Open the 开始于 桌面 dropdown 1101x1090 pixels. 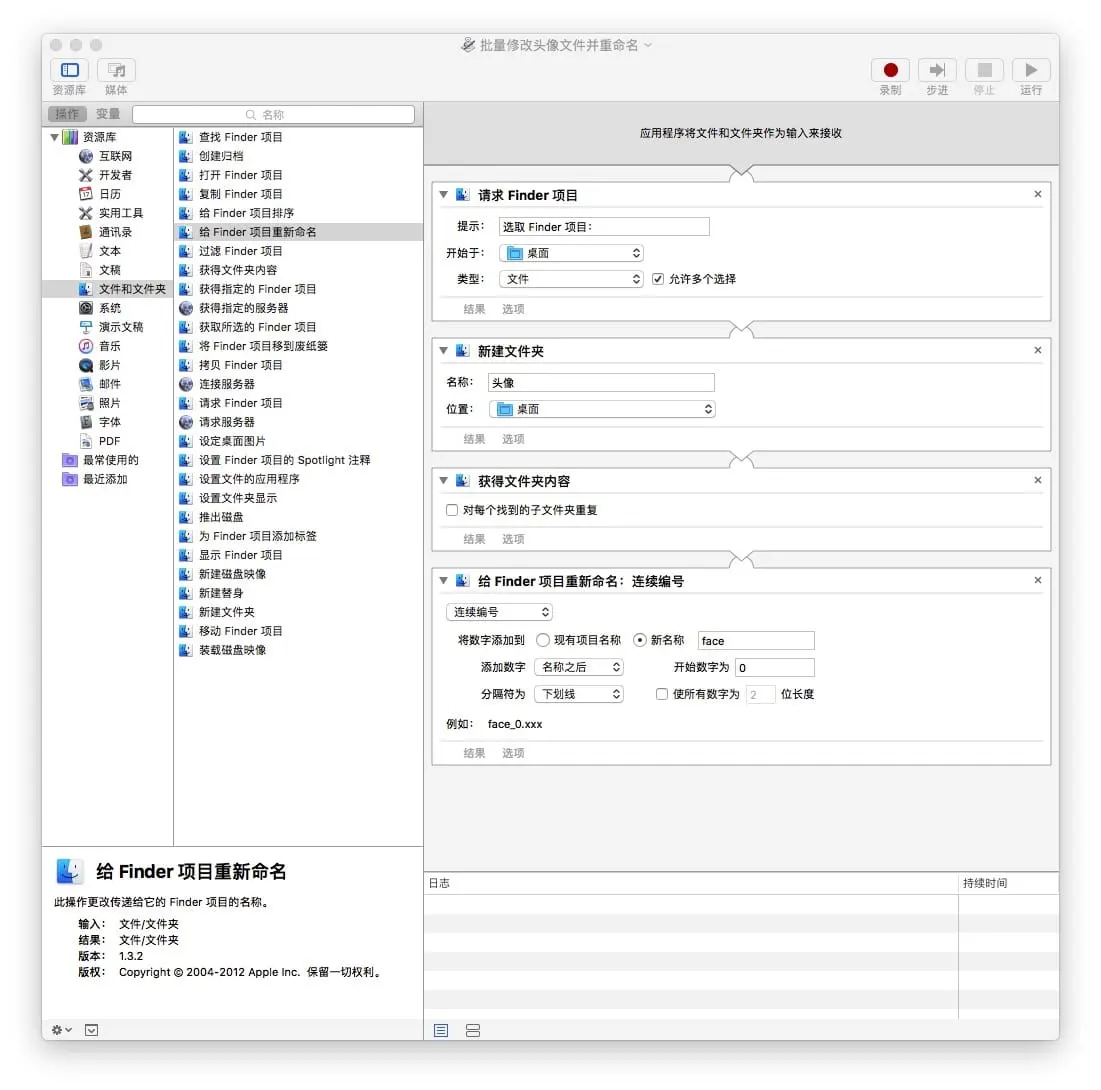coord(571,253)
